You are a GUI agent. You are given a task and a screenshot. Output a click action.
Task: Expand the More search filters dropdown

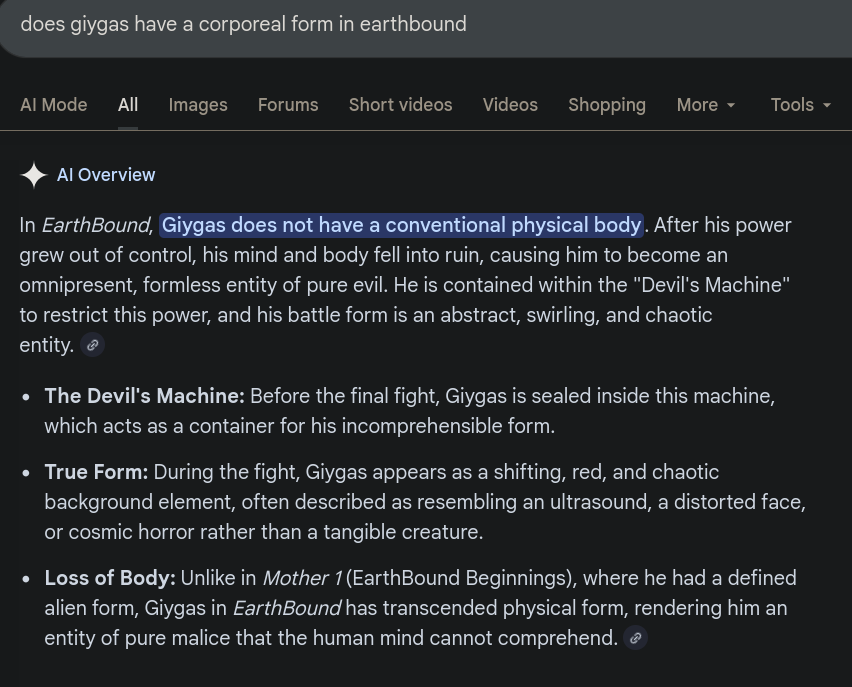(706, 105)
